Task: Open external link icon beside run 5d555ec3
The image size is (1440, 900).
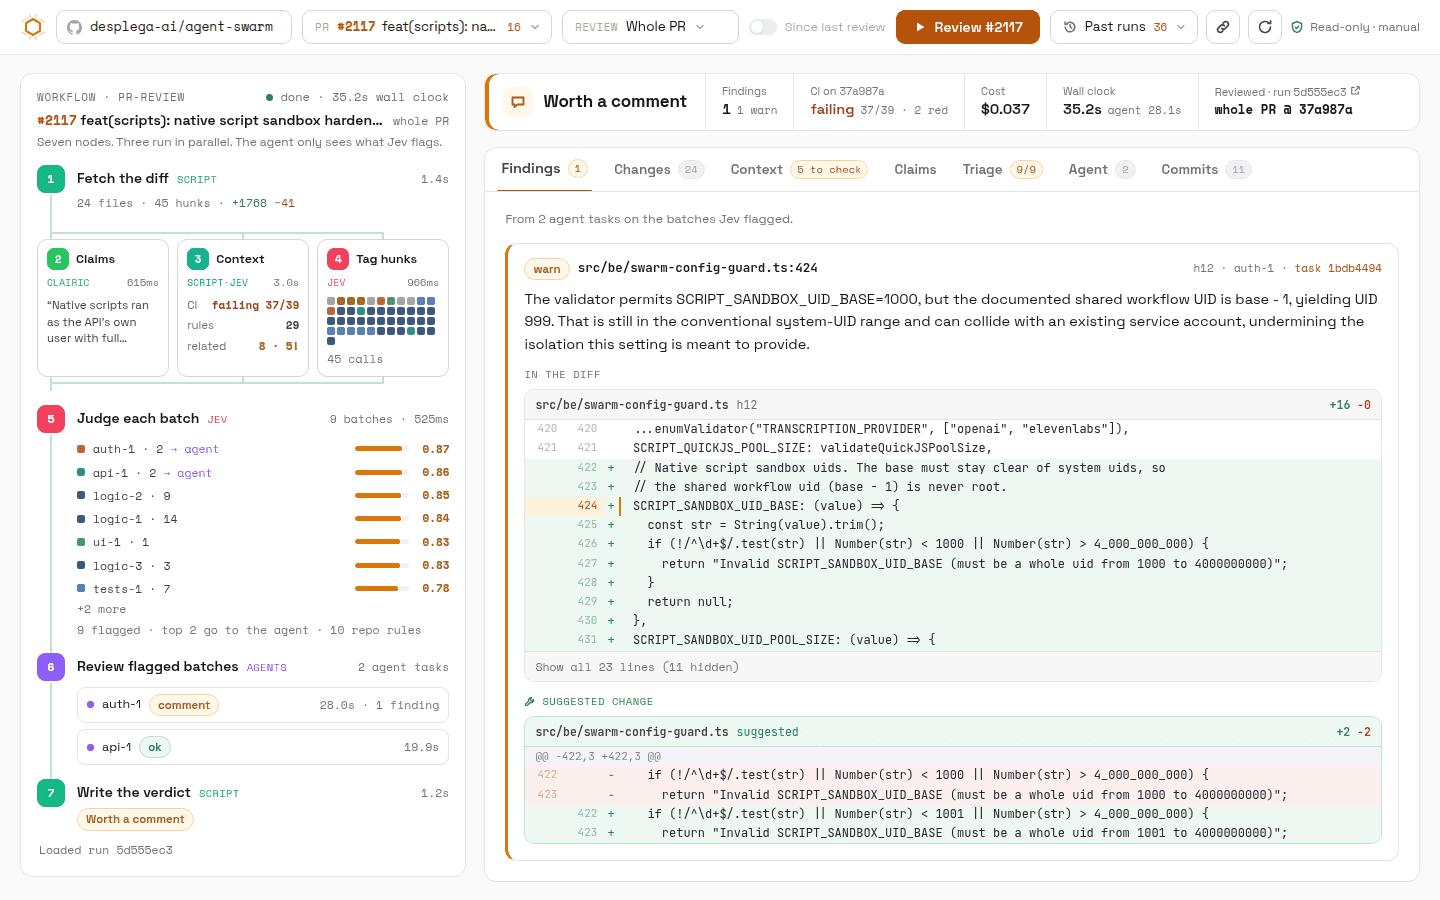Action: [x=1355, y=91]
